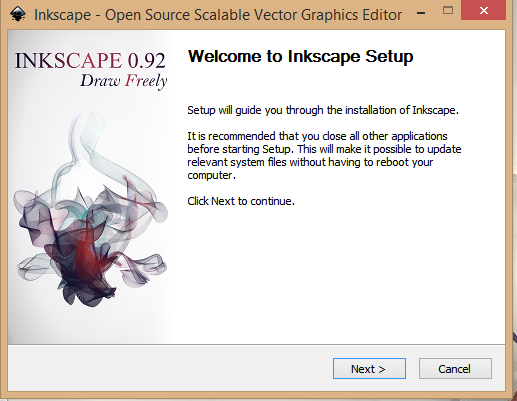Screen dimensions: 517x401
Task: Close the setup window with red X
Action: pyautogui.click(x=483, y=10)
